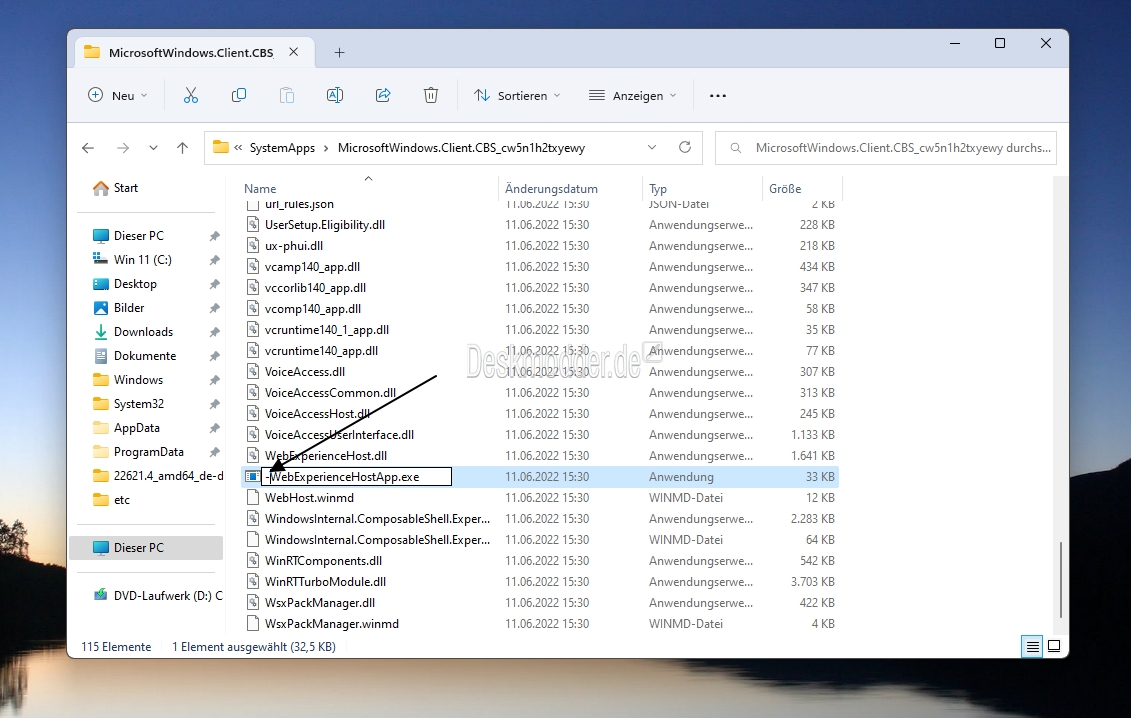This screenshot has height=718, width=1131.
Task: Sort by Typ column header
Action: point(658,188)
